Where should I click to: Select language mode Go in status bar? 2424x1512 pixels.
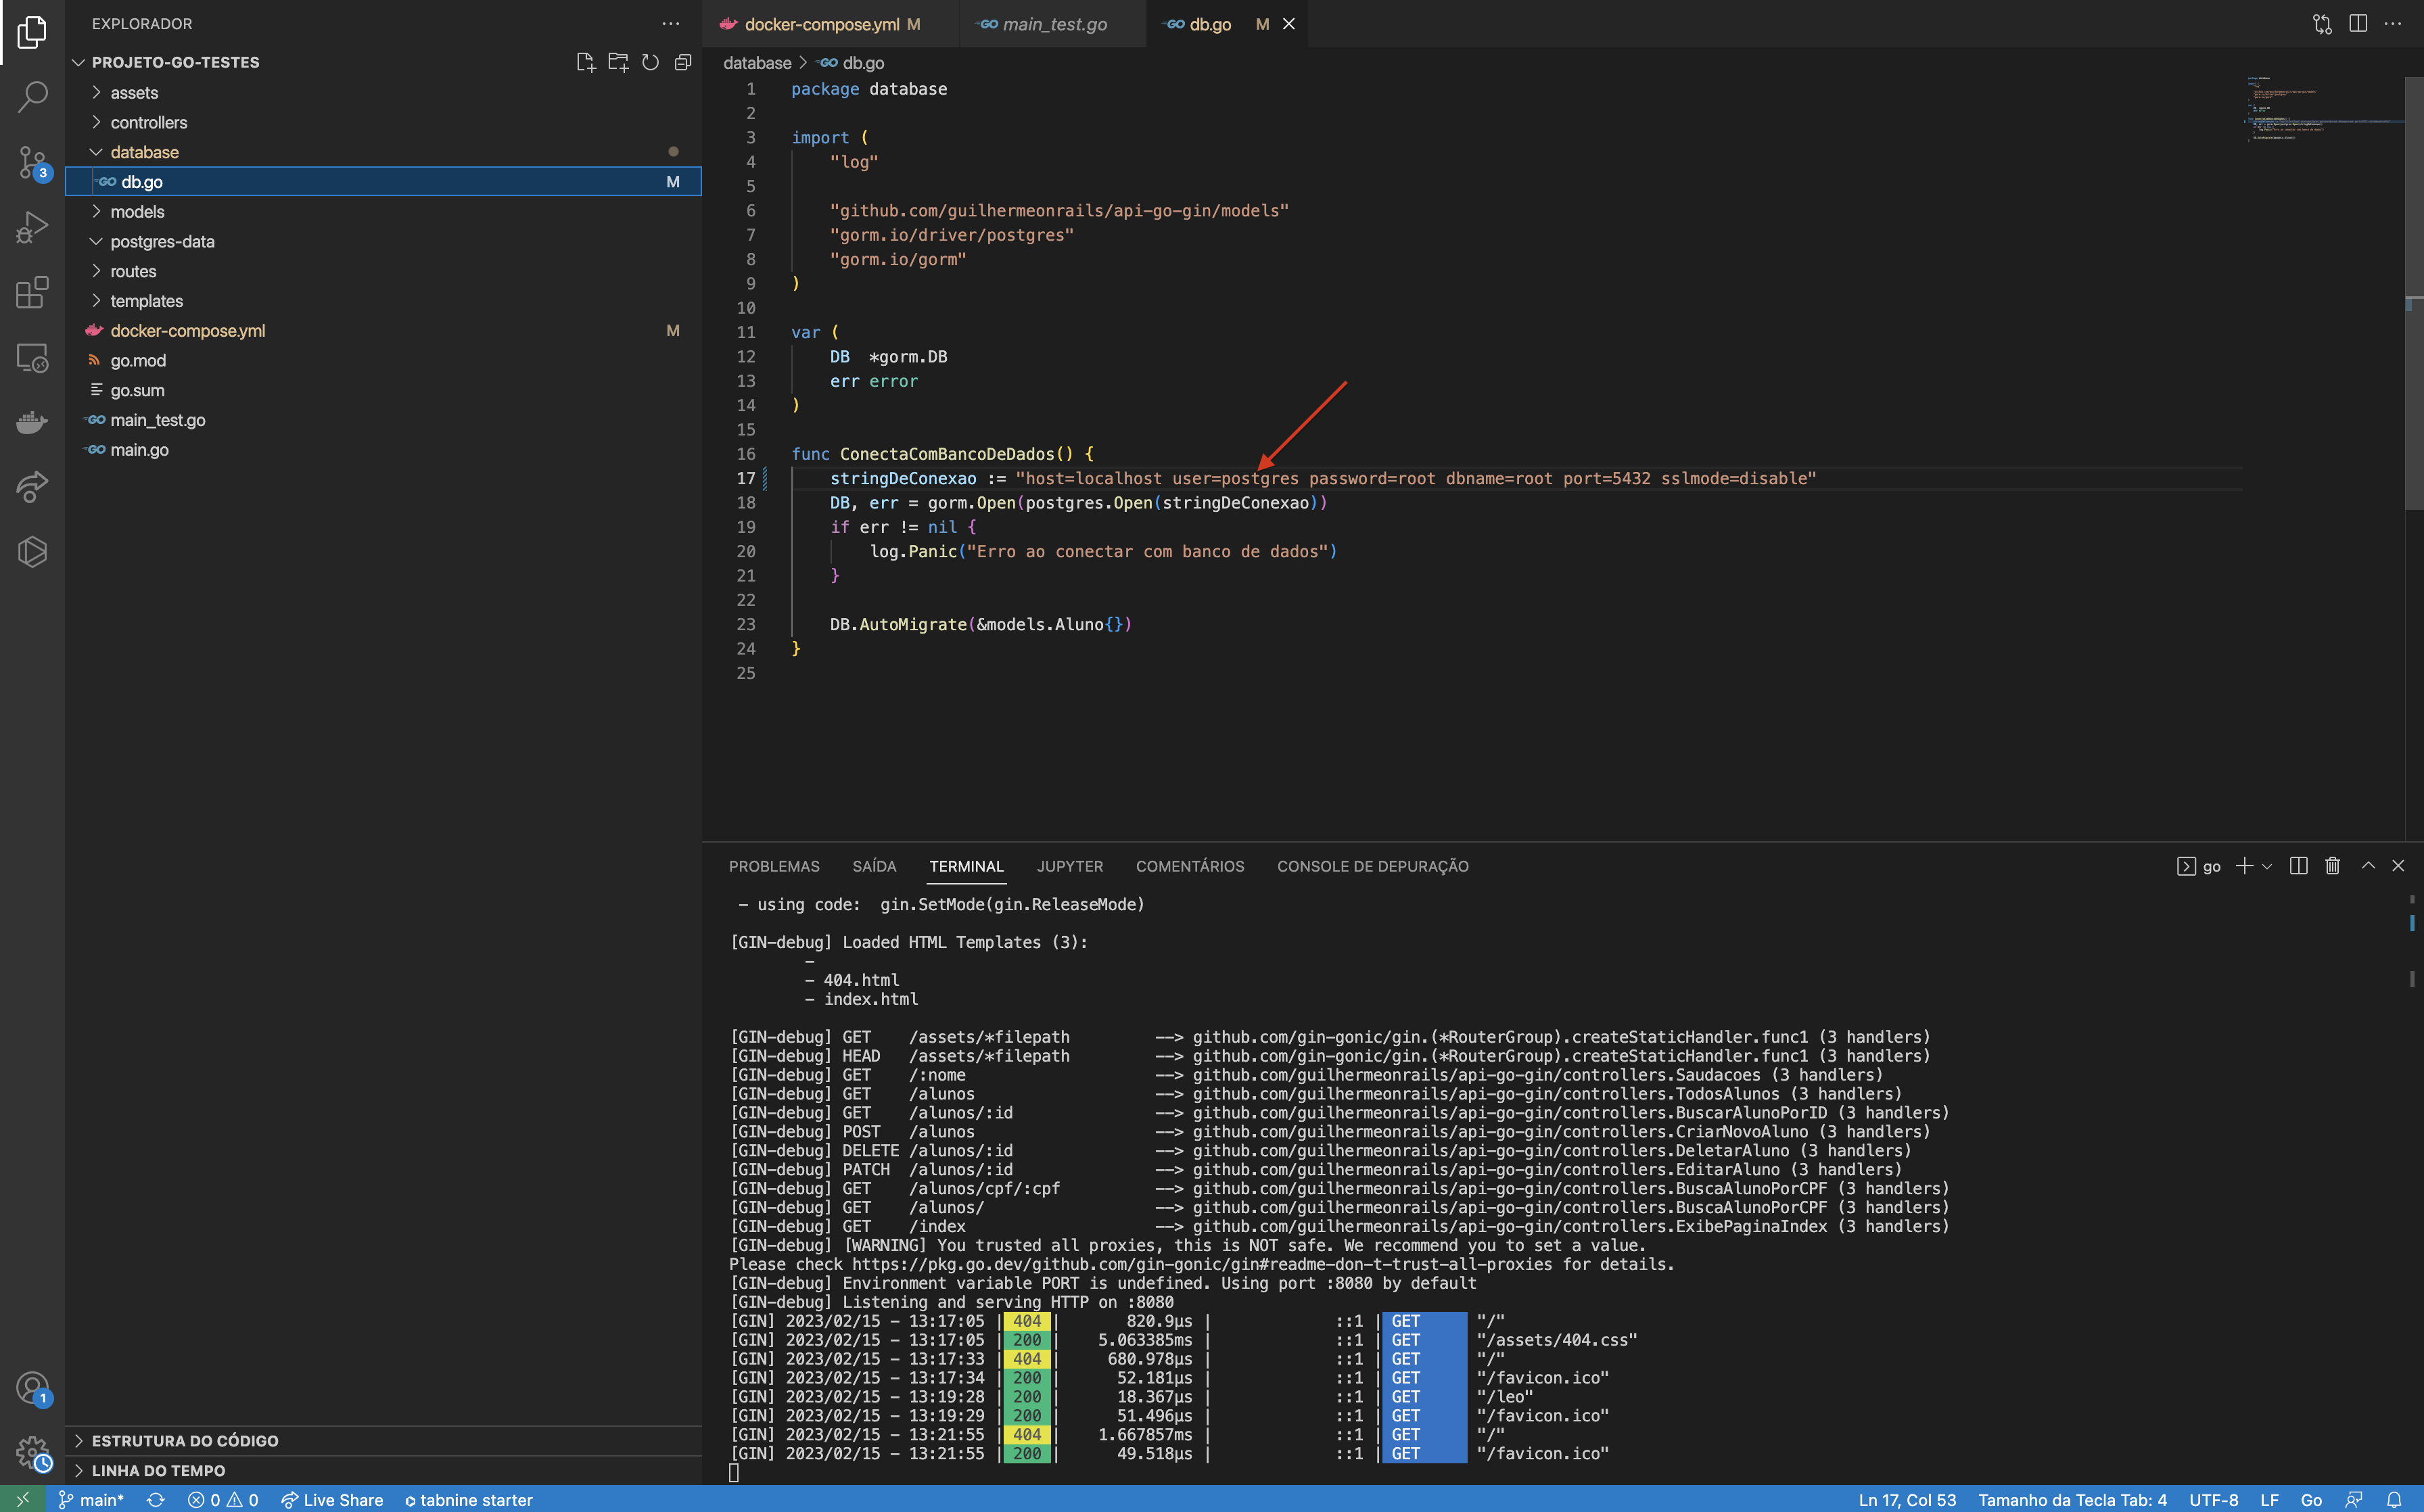[x=2311, y=1499]
